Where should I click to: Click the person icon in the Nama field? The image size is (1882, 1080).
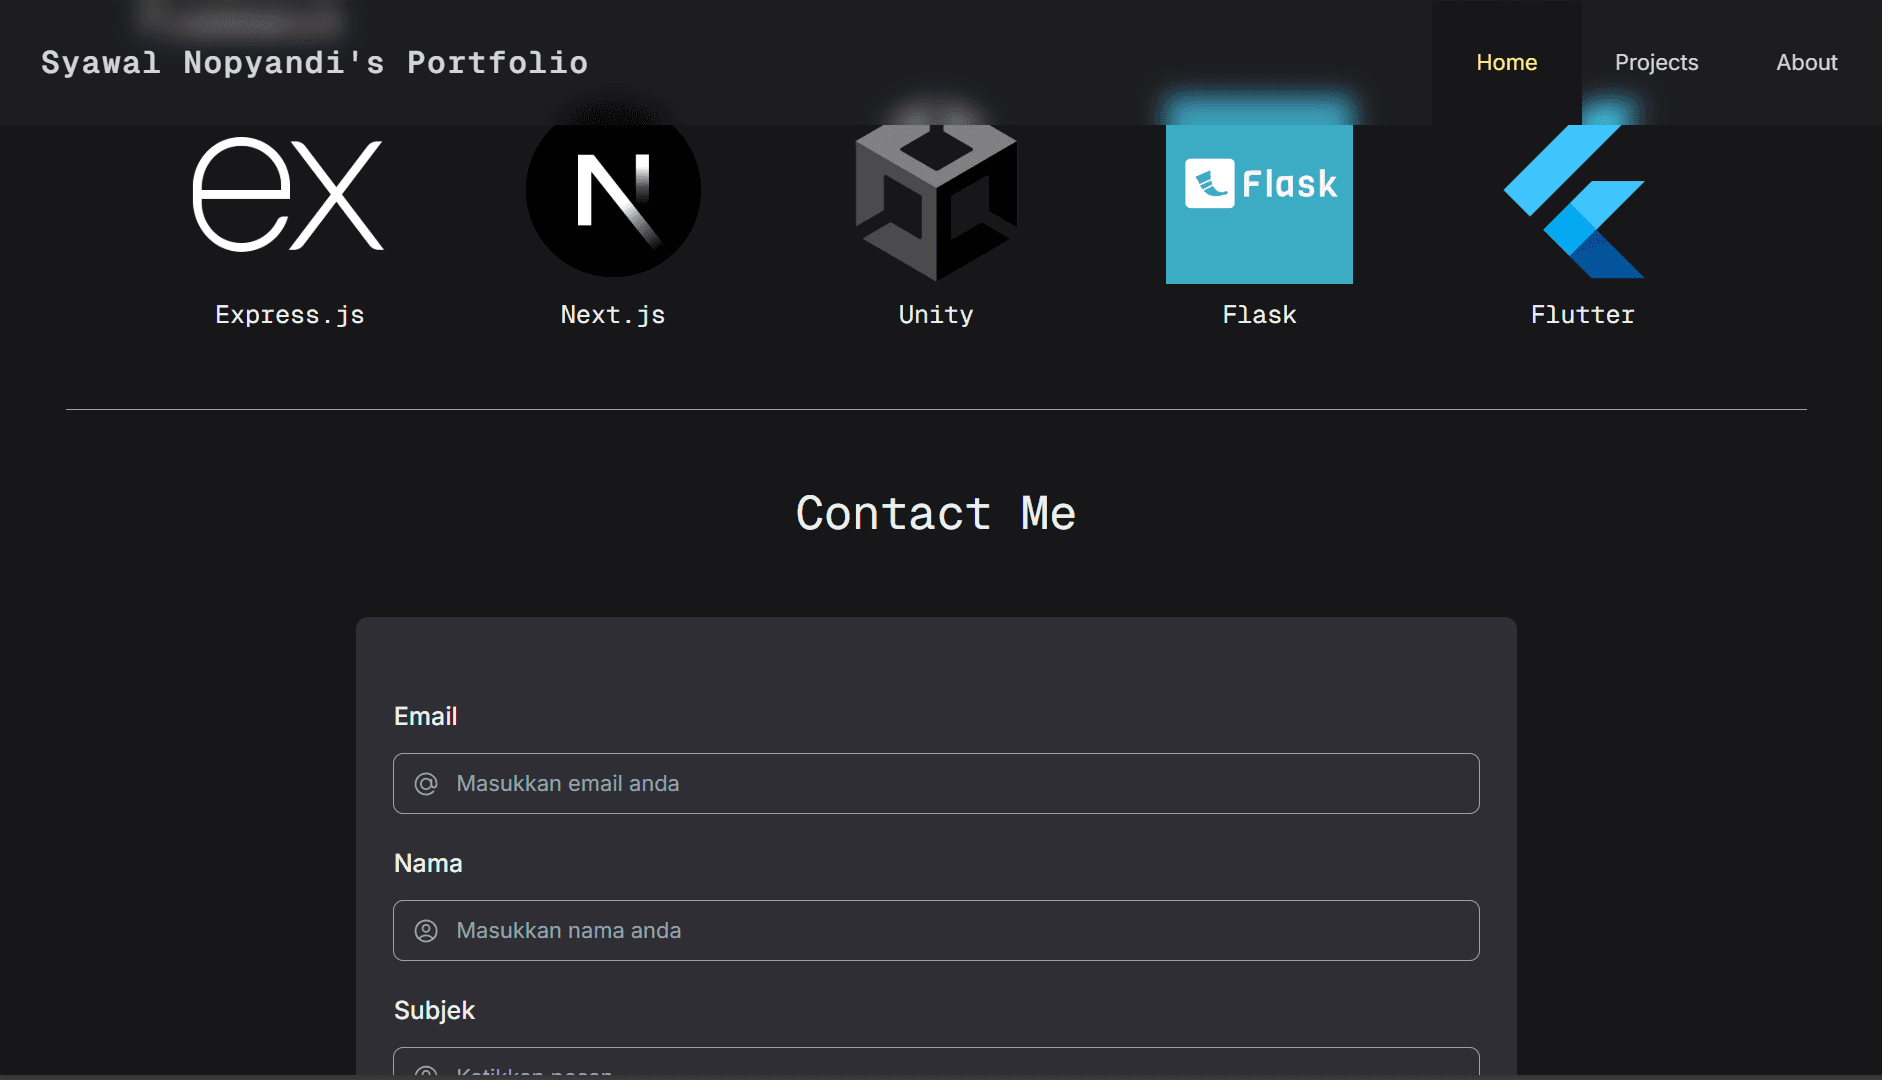coord(426,930)
